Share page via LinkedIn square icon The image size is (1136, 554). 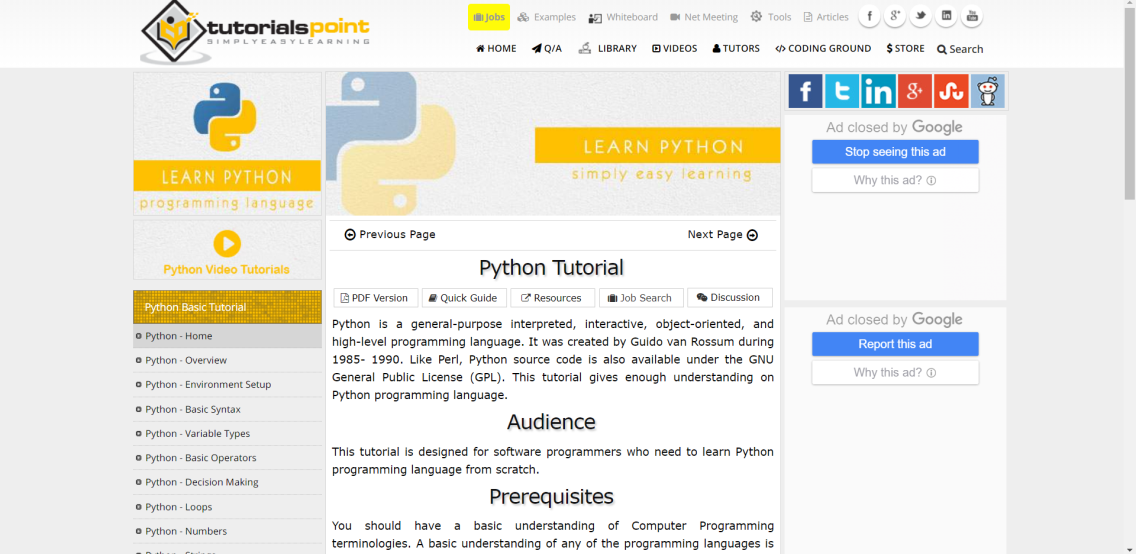(x=878, y=91)
